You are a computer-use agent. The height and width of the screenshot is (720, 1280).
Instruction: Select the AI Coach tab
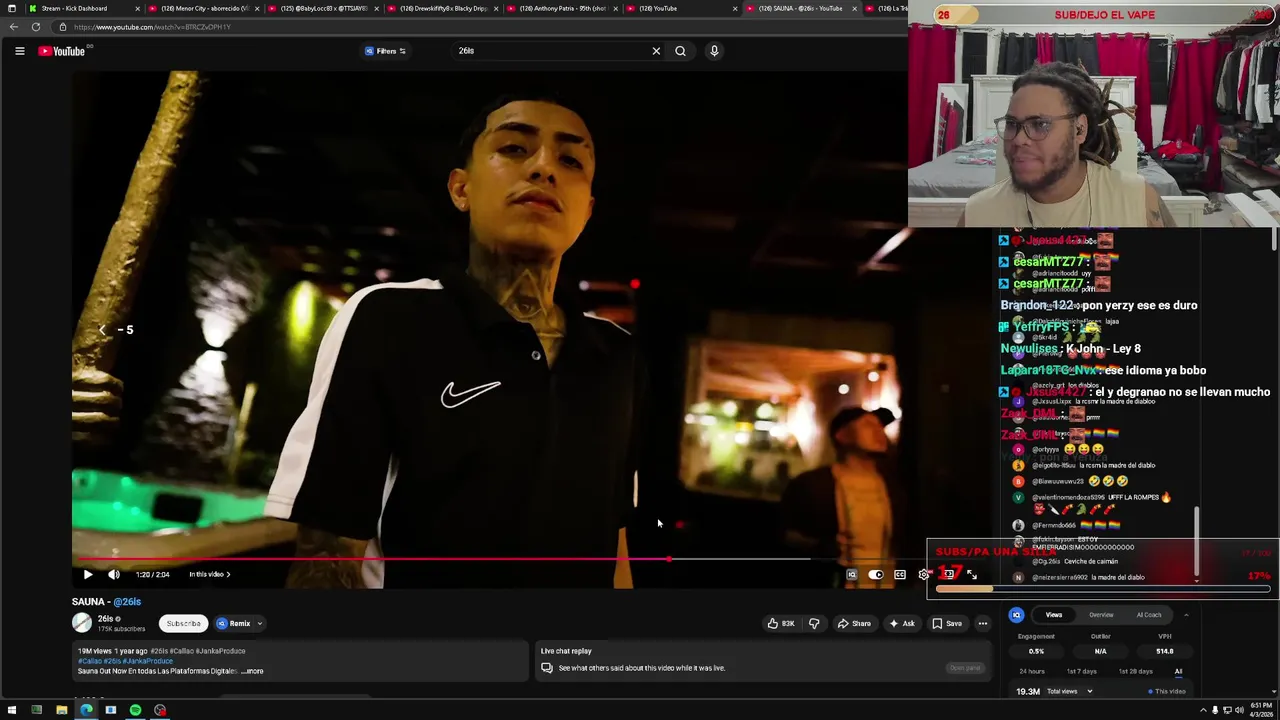[1149, 615]
